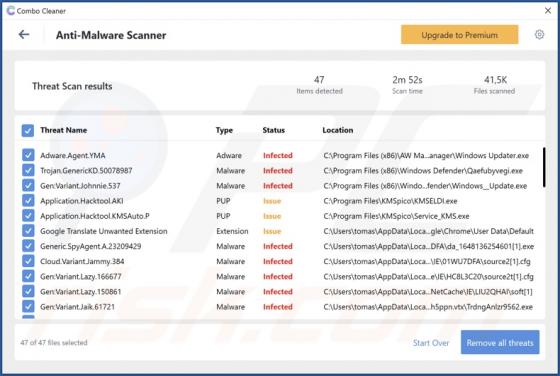Click TrdngAnlzr9562.exe location path

coord(428,307)
